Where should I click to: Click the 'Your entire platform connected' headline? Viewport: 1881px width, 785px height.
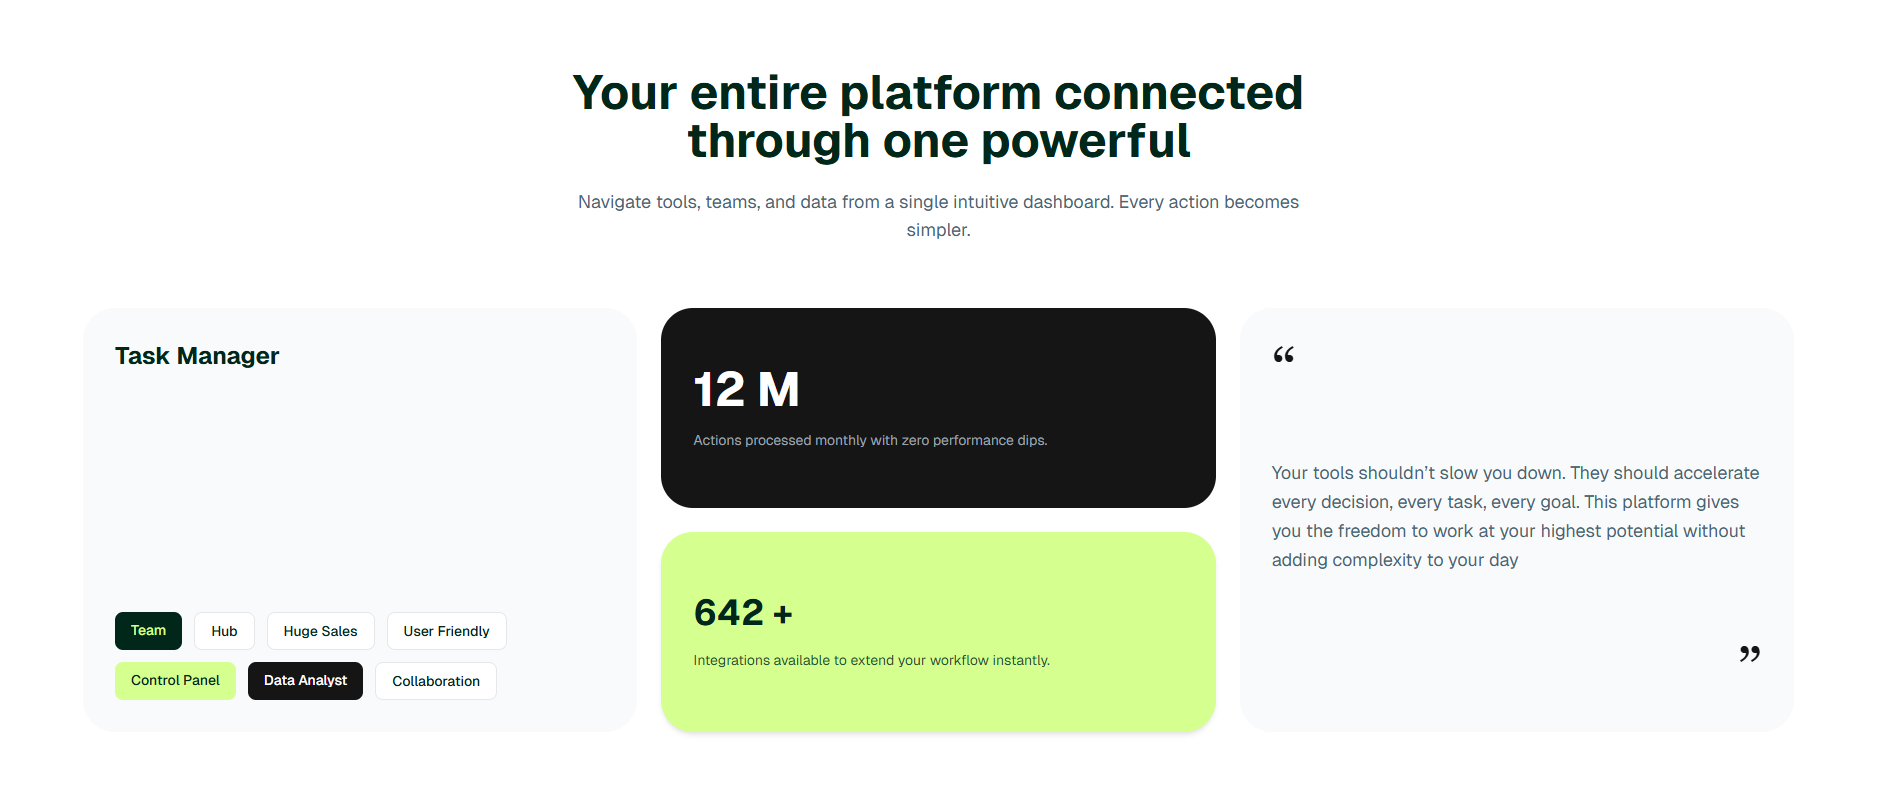(937, 93)
